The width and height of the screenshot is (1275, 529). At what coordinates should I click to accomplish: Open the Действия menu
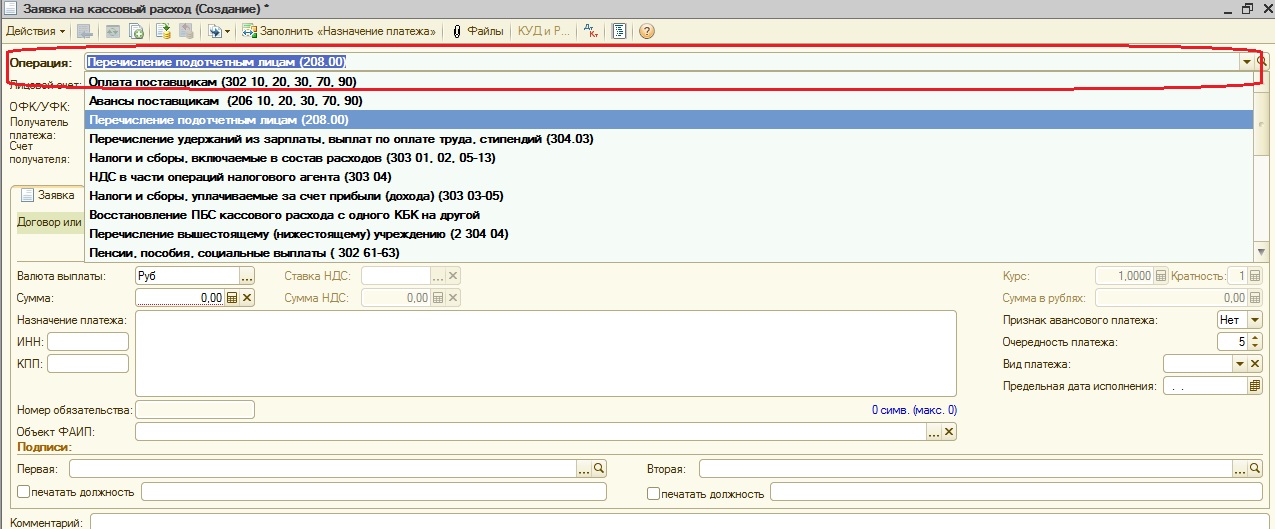coord(35,31)
